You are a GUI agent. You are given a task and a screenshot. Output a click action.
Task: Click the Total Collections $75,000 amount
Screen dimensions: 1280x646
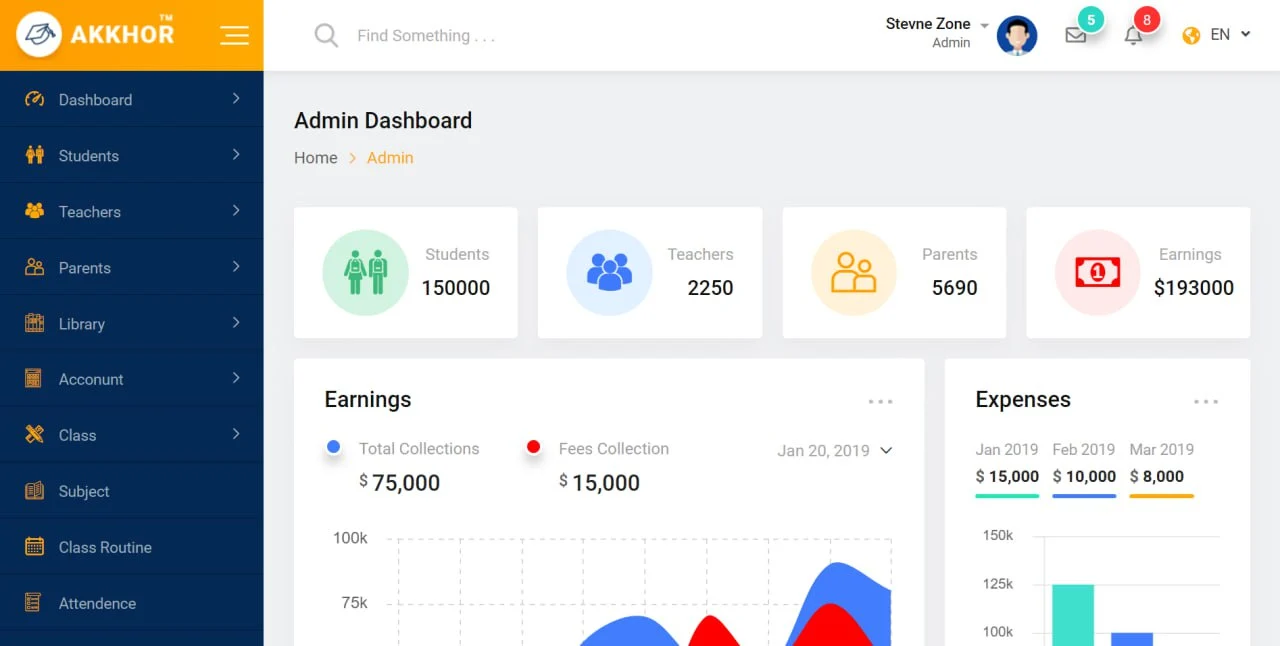tap(400, 483)
